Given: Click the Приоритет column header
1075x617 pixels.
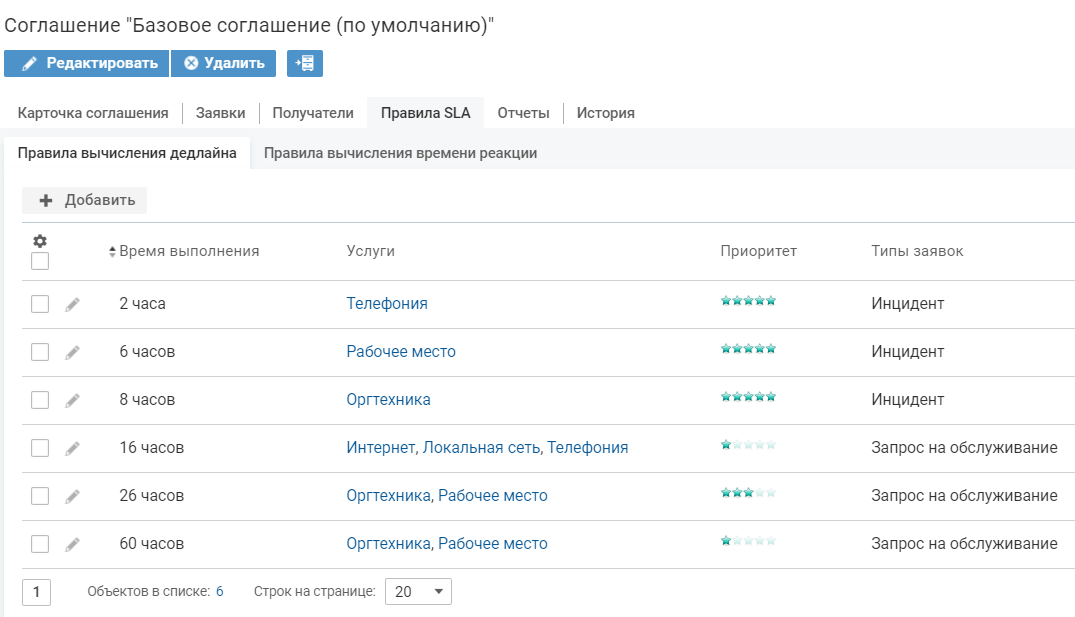Looking at the screenshot, I should [x=758, y=252].
